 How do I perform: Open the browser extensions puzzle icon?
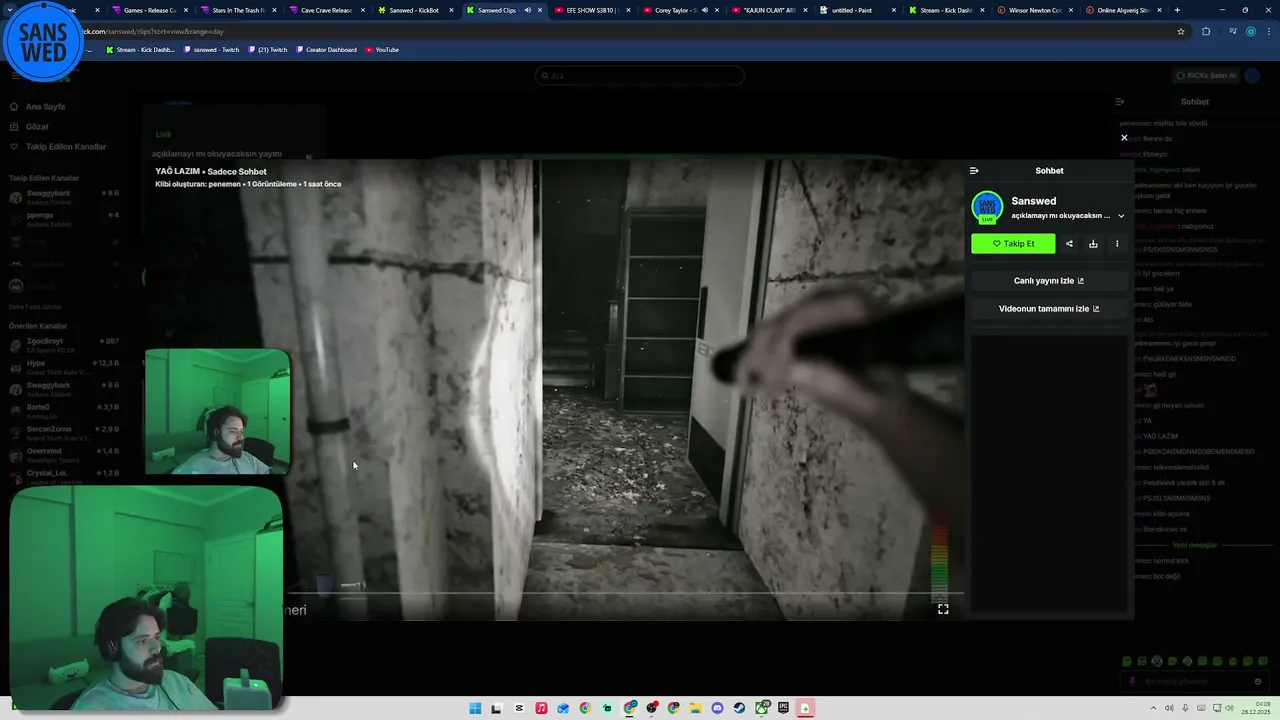pyautogui.click(x=1206, y=31)
